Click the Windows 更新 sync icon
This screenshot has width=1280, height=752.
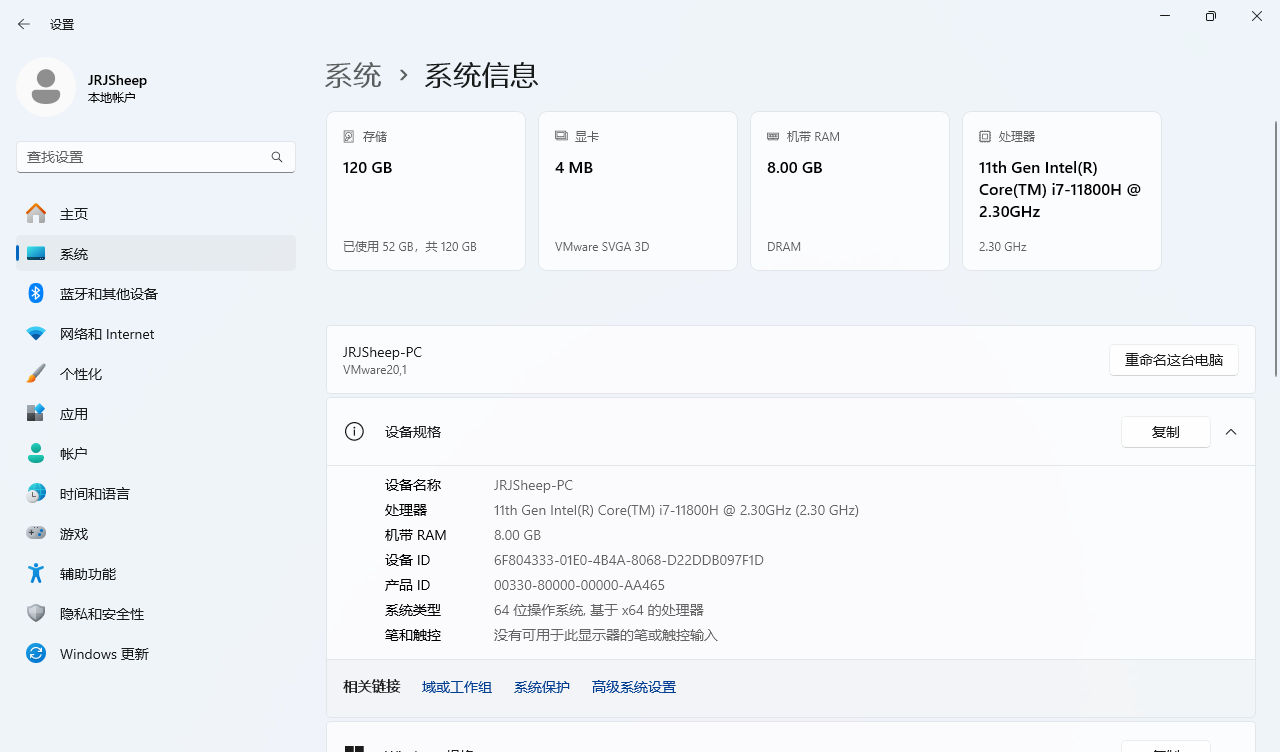point(36,653)
